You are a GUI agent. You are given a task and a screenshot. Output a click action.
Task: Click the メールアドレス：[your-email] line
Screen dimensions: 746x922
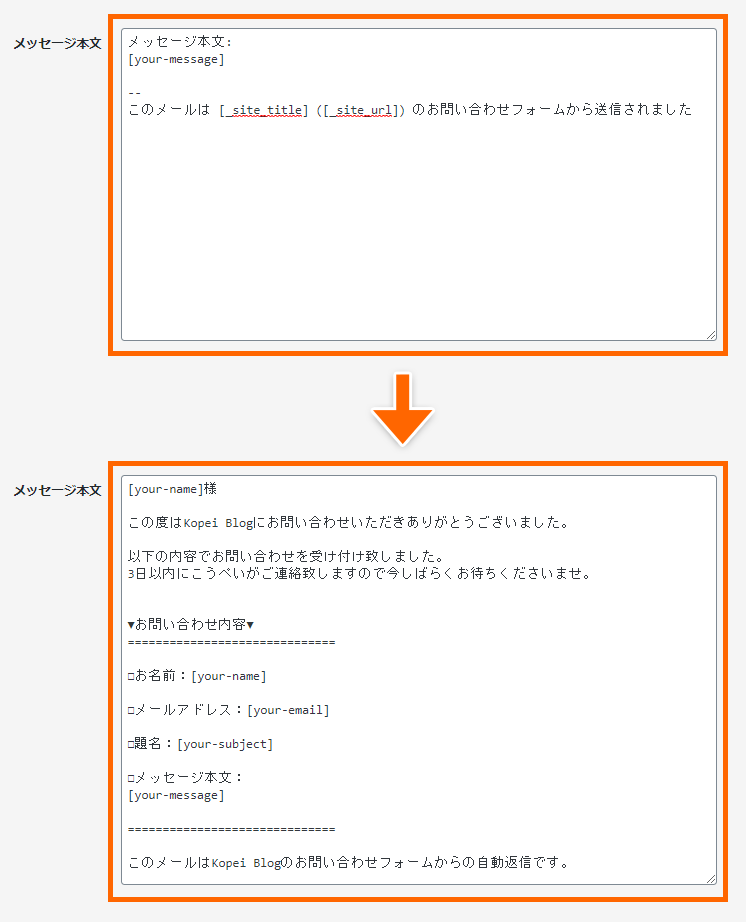229,710
